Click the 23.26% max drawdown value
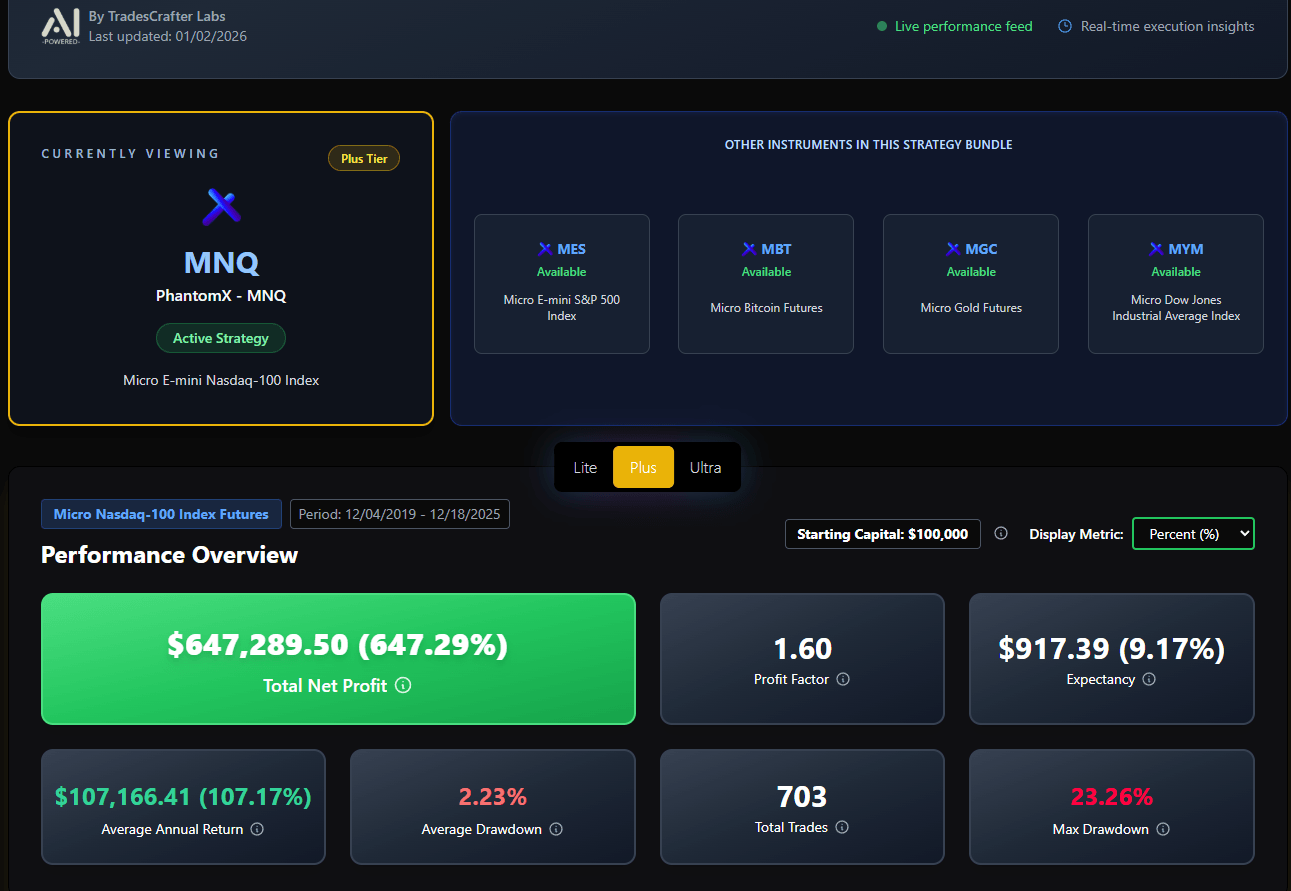1291x891 pixels. [1112, 797]
